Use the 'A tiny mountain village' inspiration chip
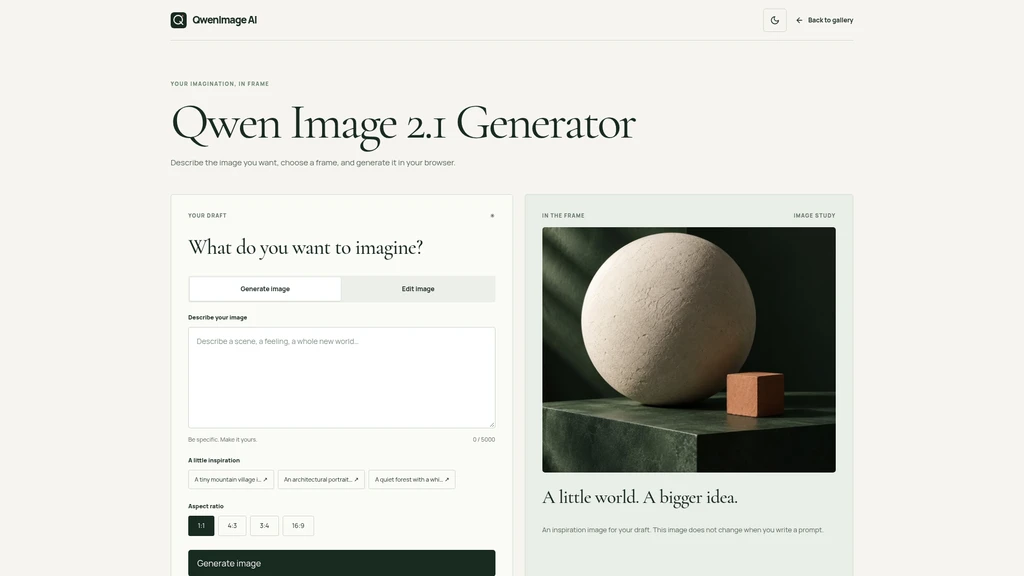The height and width of the screenshot is (576, 1024). [231, 479]
